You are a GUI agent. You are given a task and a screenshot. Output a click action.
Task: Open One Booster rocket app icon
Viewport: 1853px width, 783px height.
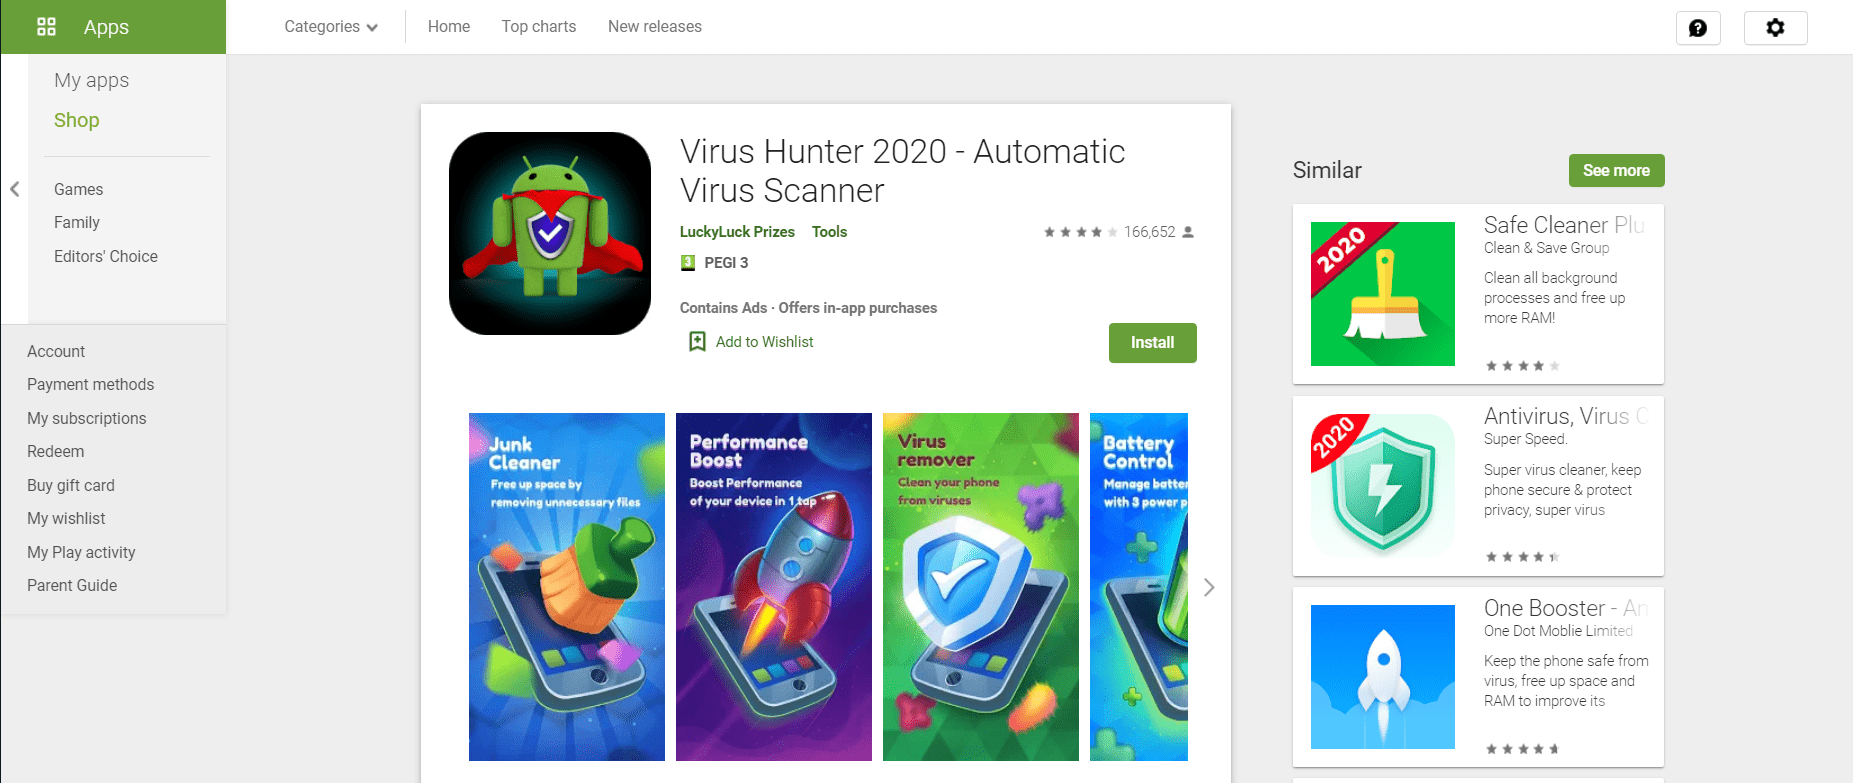[1383, 677]
